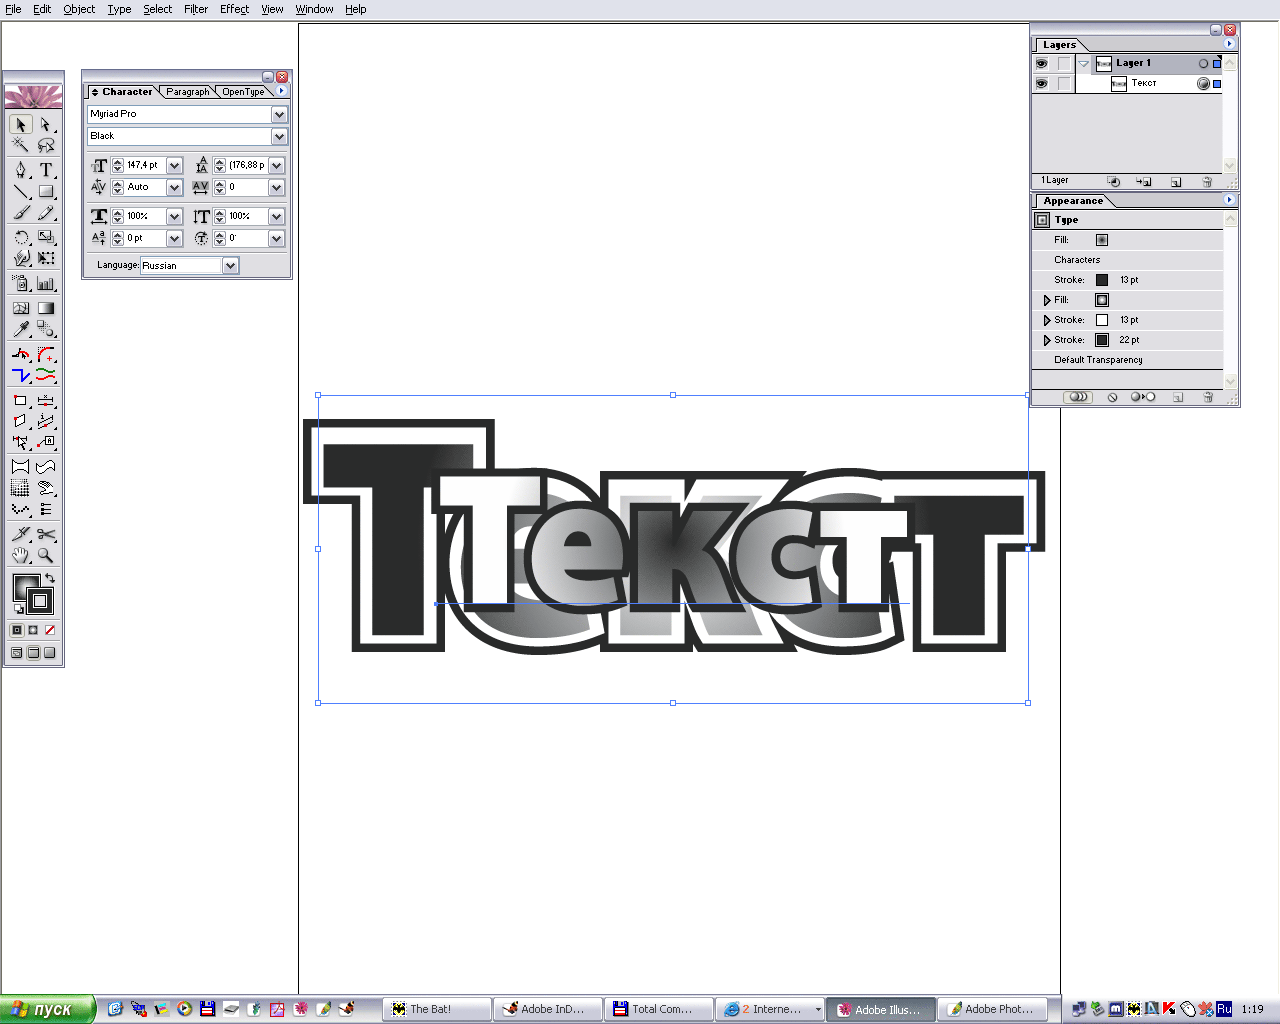Viewport: 1280px width, 1024px height.
Task: Open the font style dropdown (Black)
Action: 279,136
